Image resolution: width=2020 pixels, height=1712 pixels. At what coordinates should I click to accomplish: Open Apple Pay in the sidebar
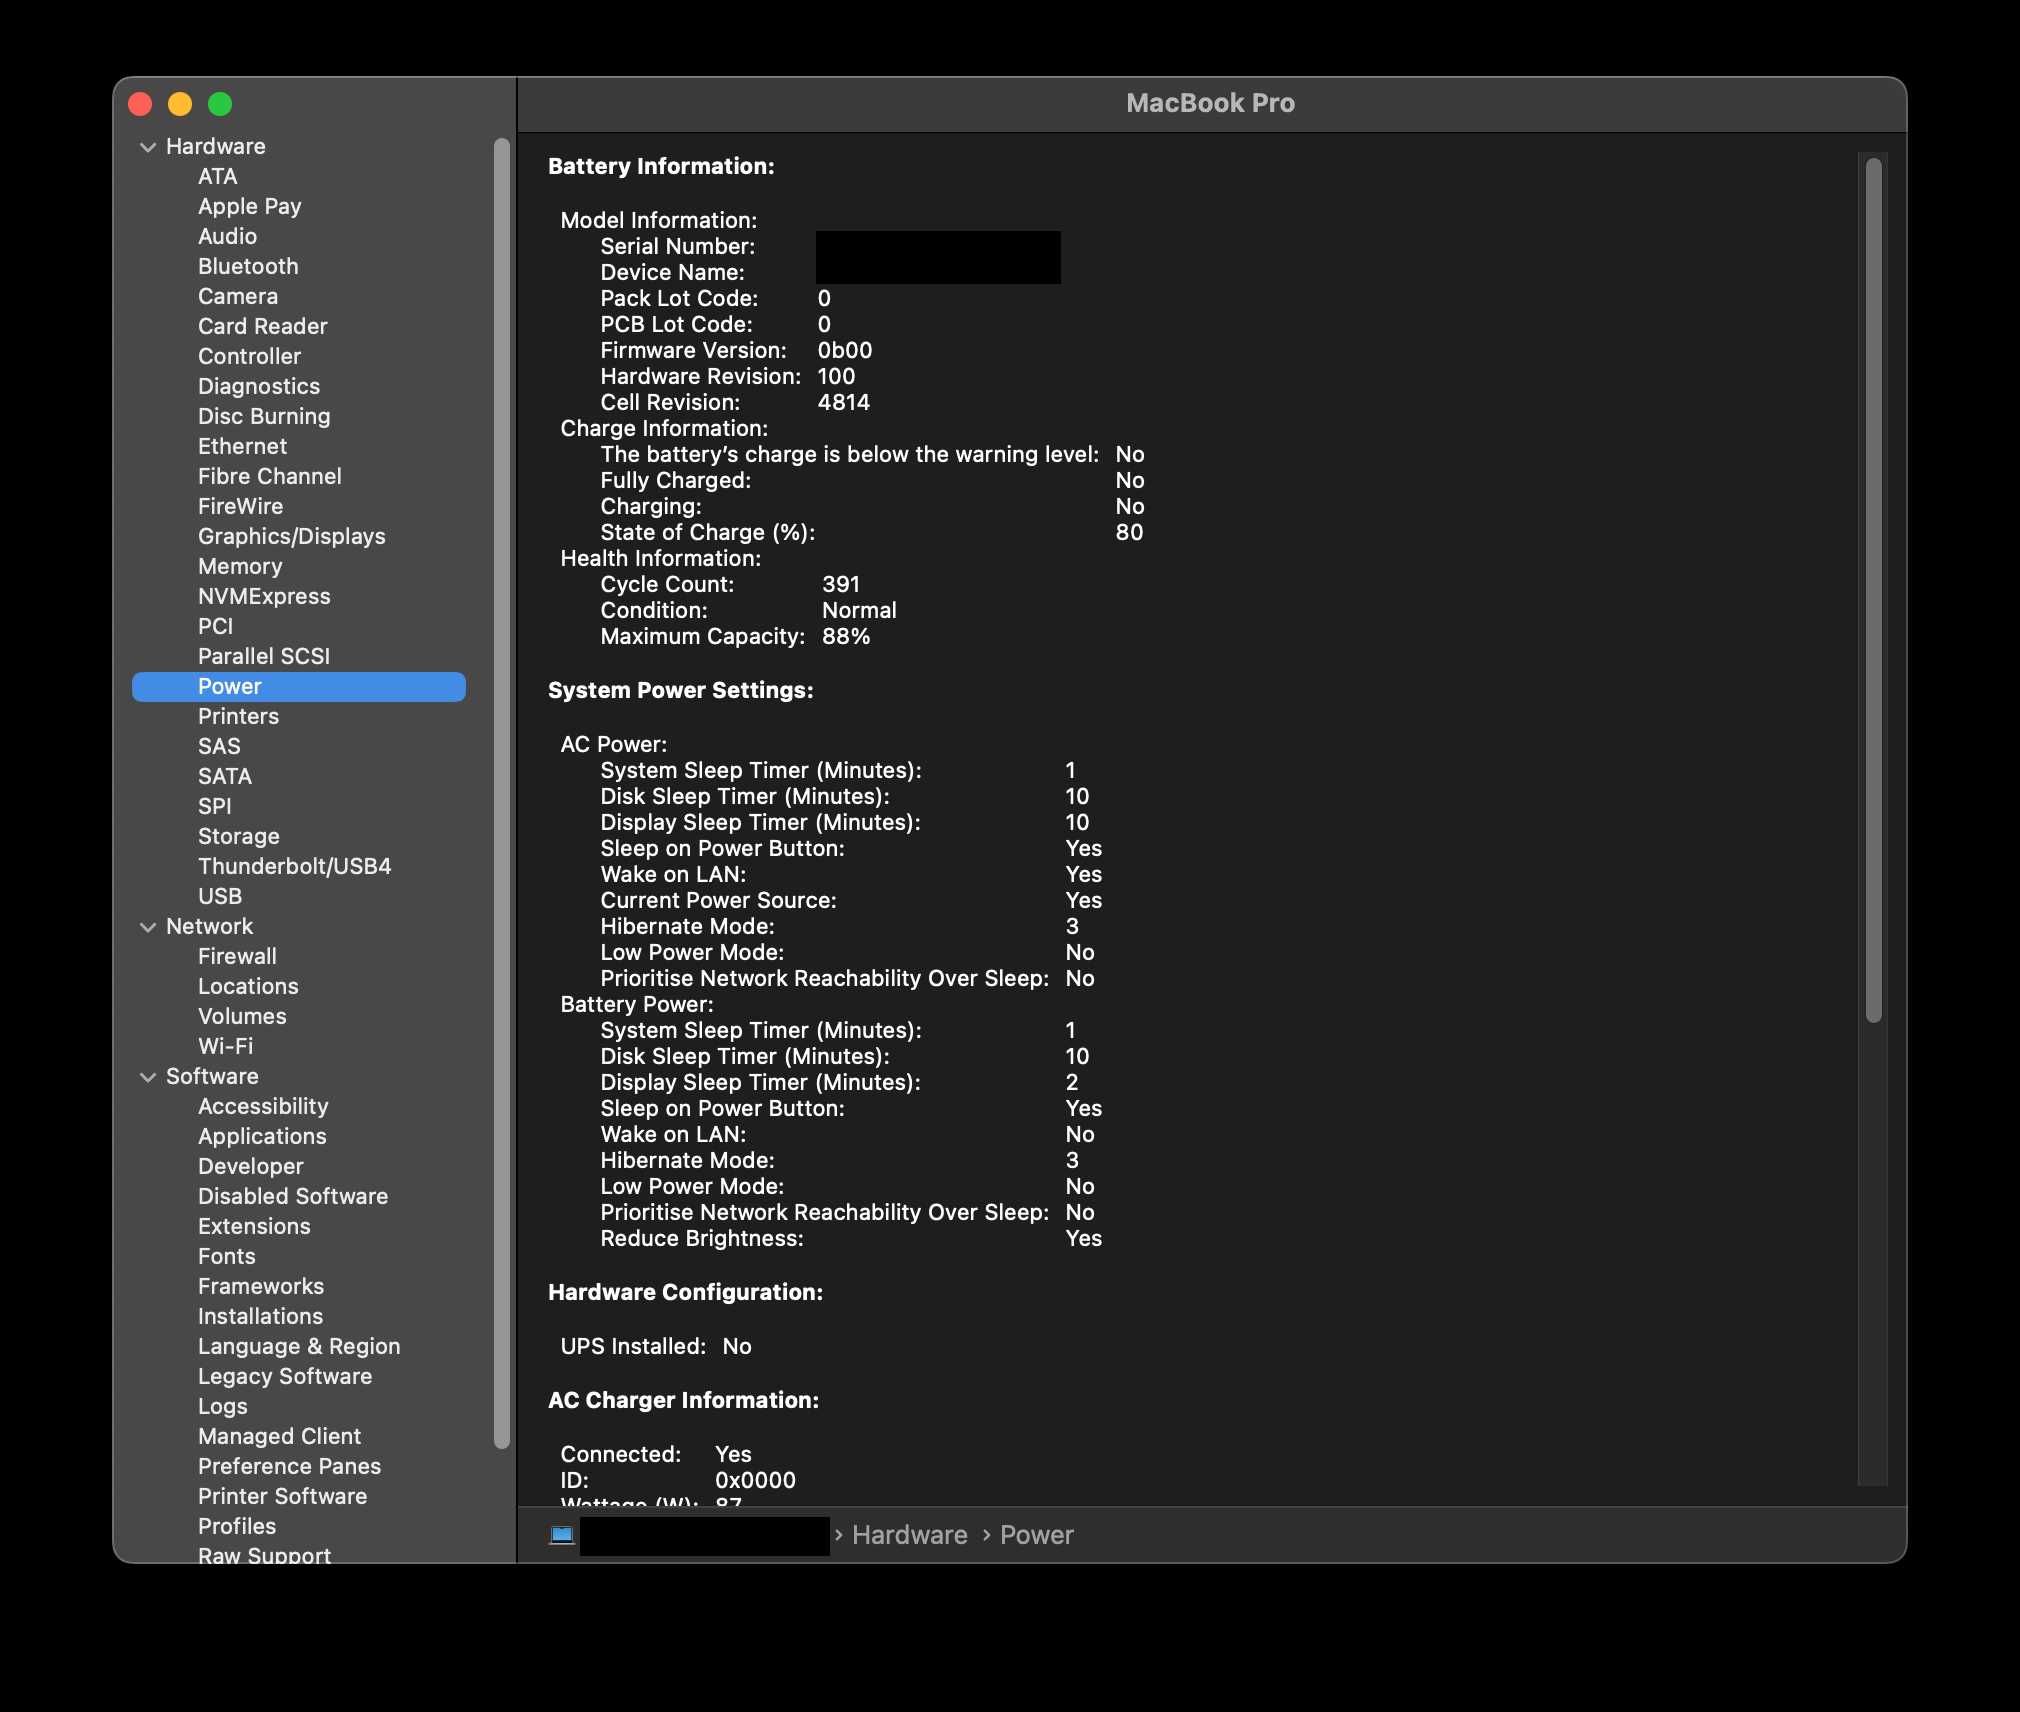click(249, 207)
